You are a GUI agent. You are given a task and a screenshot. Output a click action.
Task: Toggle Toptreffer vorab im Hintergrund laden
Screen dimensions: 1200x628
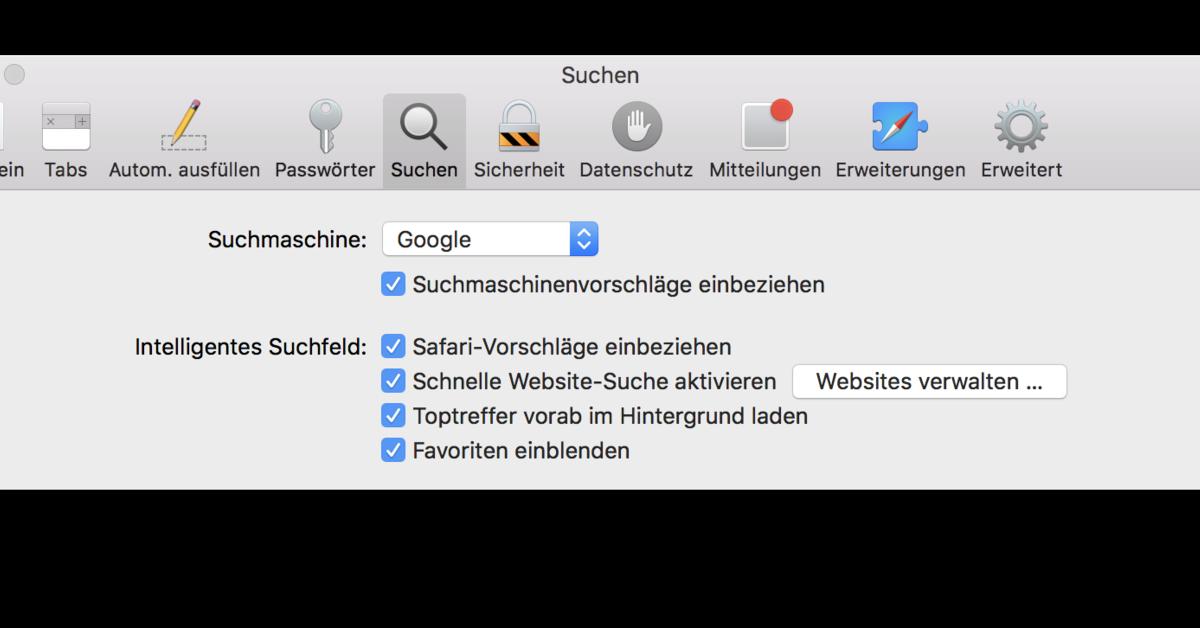(393, 416)
